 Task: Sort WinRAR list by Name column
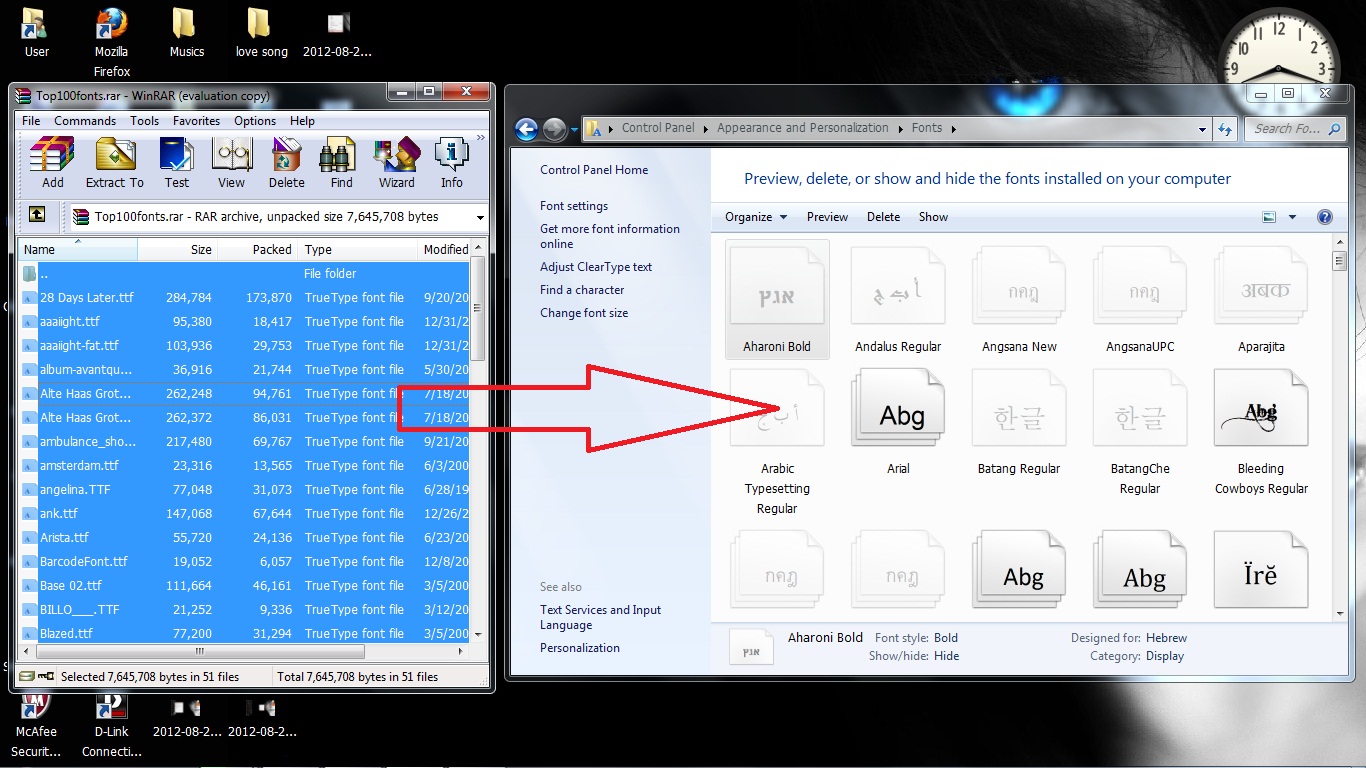click(x=77, y=249)
